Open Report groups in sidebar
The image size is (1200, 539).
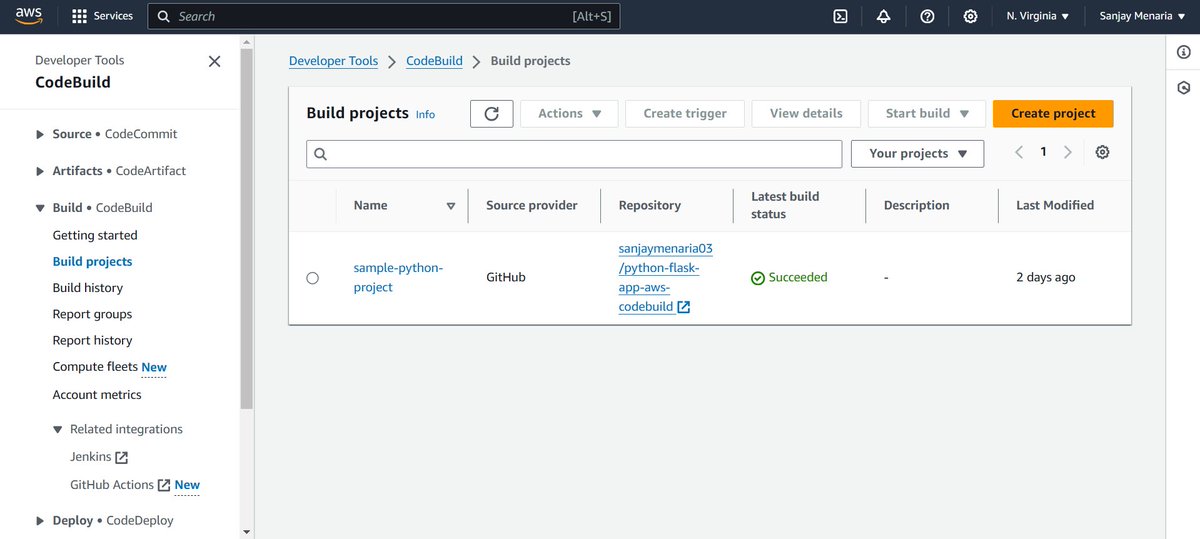point(92,314)
